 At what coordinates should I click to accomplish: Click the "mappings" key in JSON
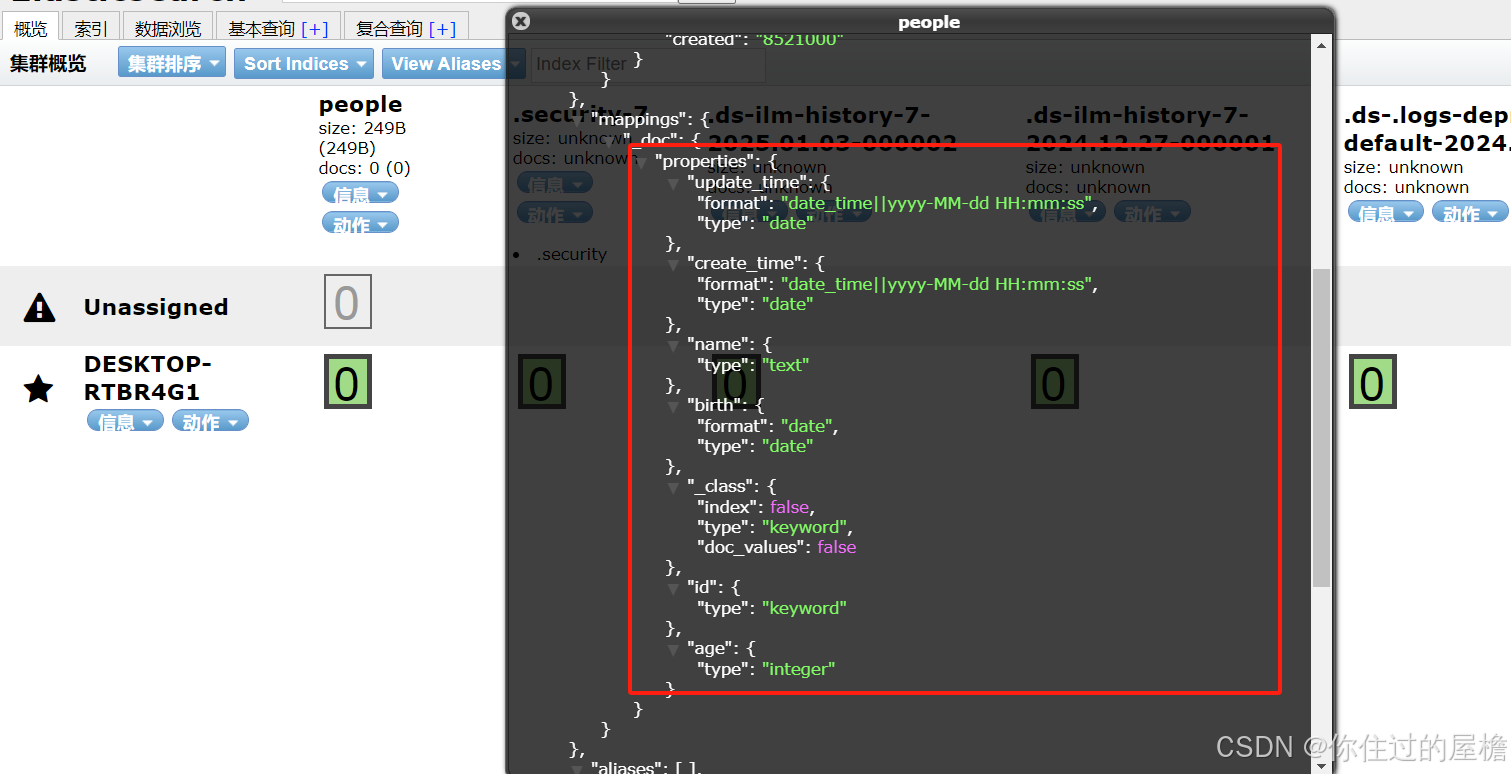pyautogui.click(x=640, y=119)
